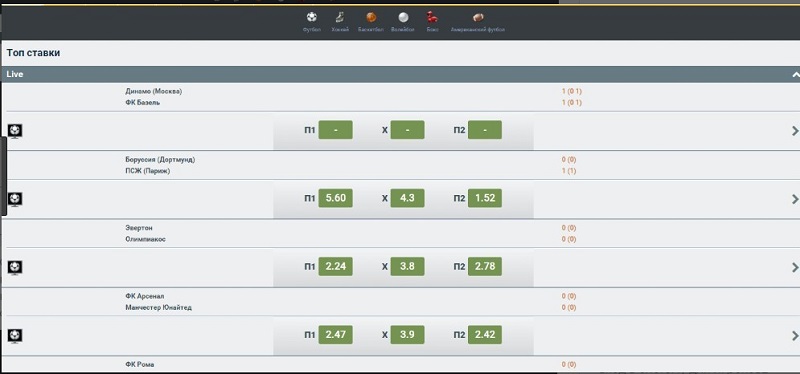Screen dimensions: 800x374
Task: Expand Arsenal vs Manchester United details arrow
Action: (x=795, y=336)
